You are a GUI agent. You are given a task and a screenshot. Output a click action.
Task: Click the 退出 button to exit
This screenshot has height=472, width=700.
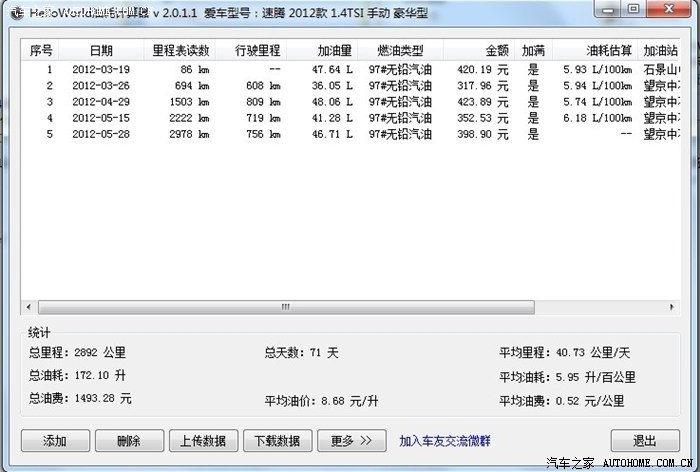(645, 441)
